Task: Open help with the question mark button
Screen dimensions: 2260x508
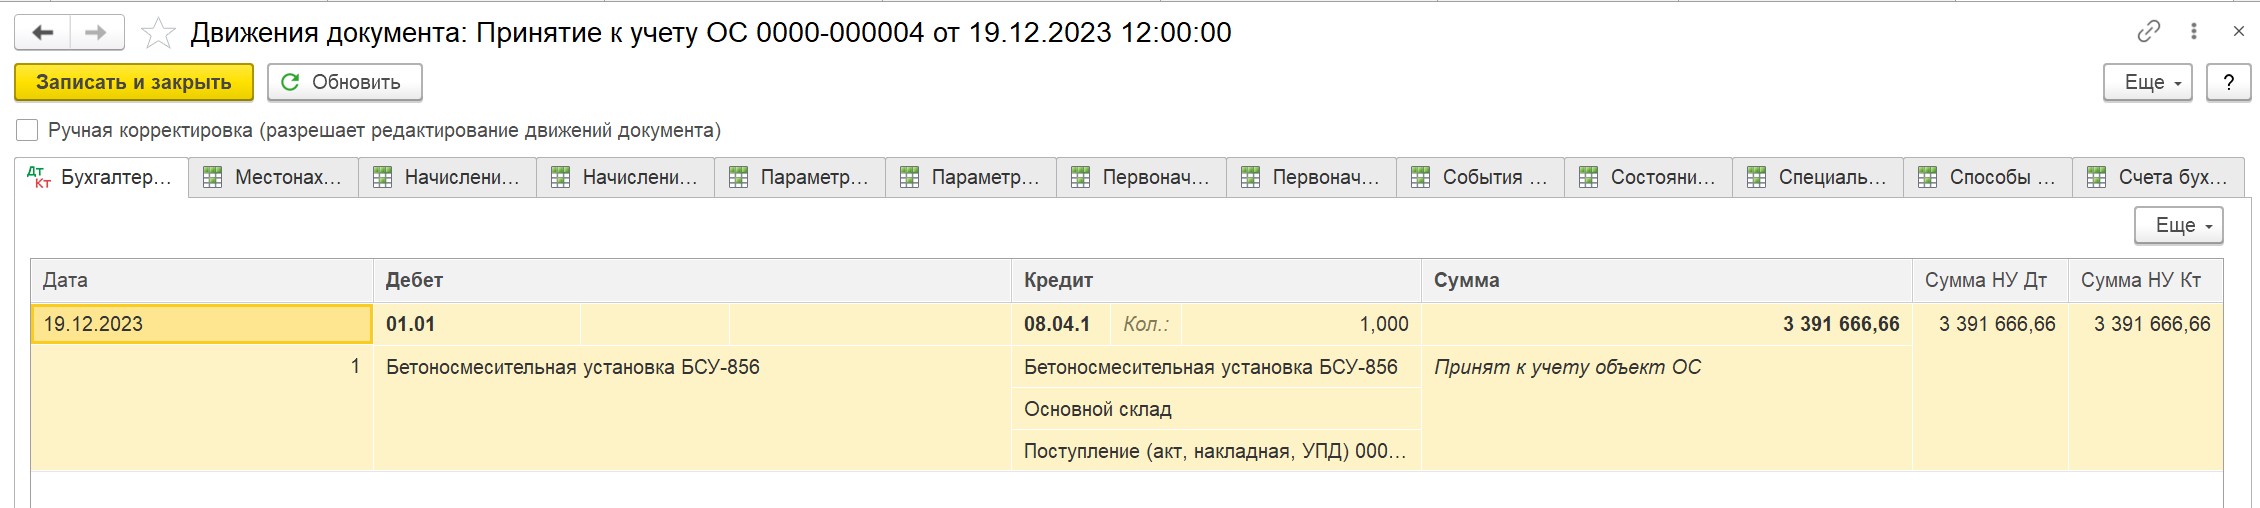Action: tap(2228, 82)
